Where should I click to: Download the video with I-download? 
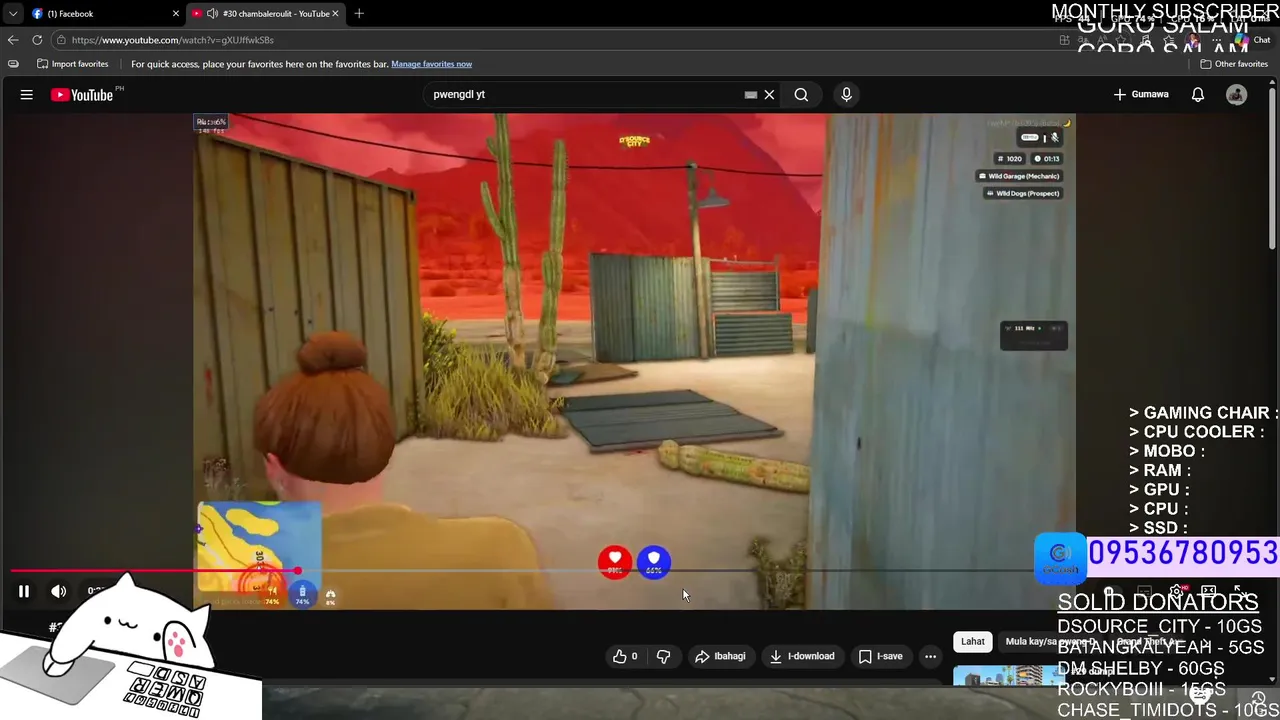pos(801,657)
